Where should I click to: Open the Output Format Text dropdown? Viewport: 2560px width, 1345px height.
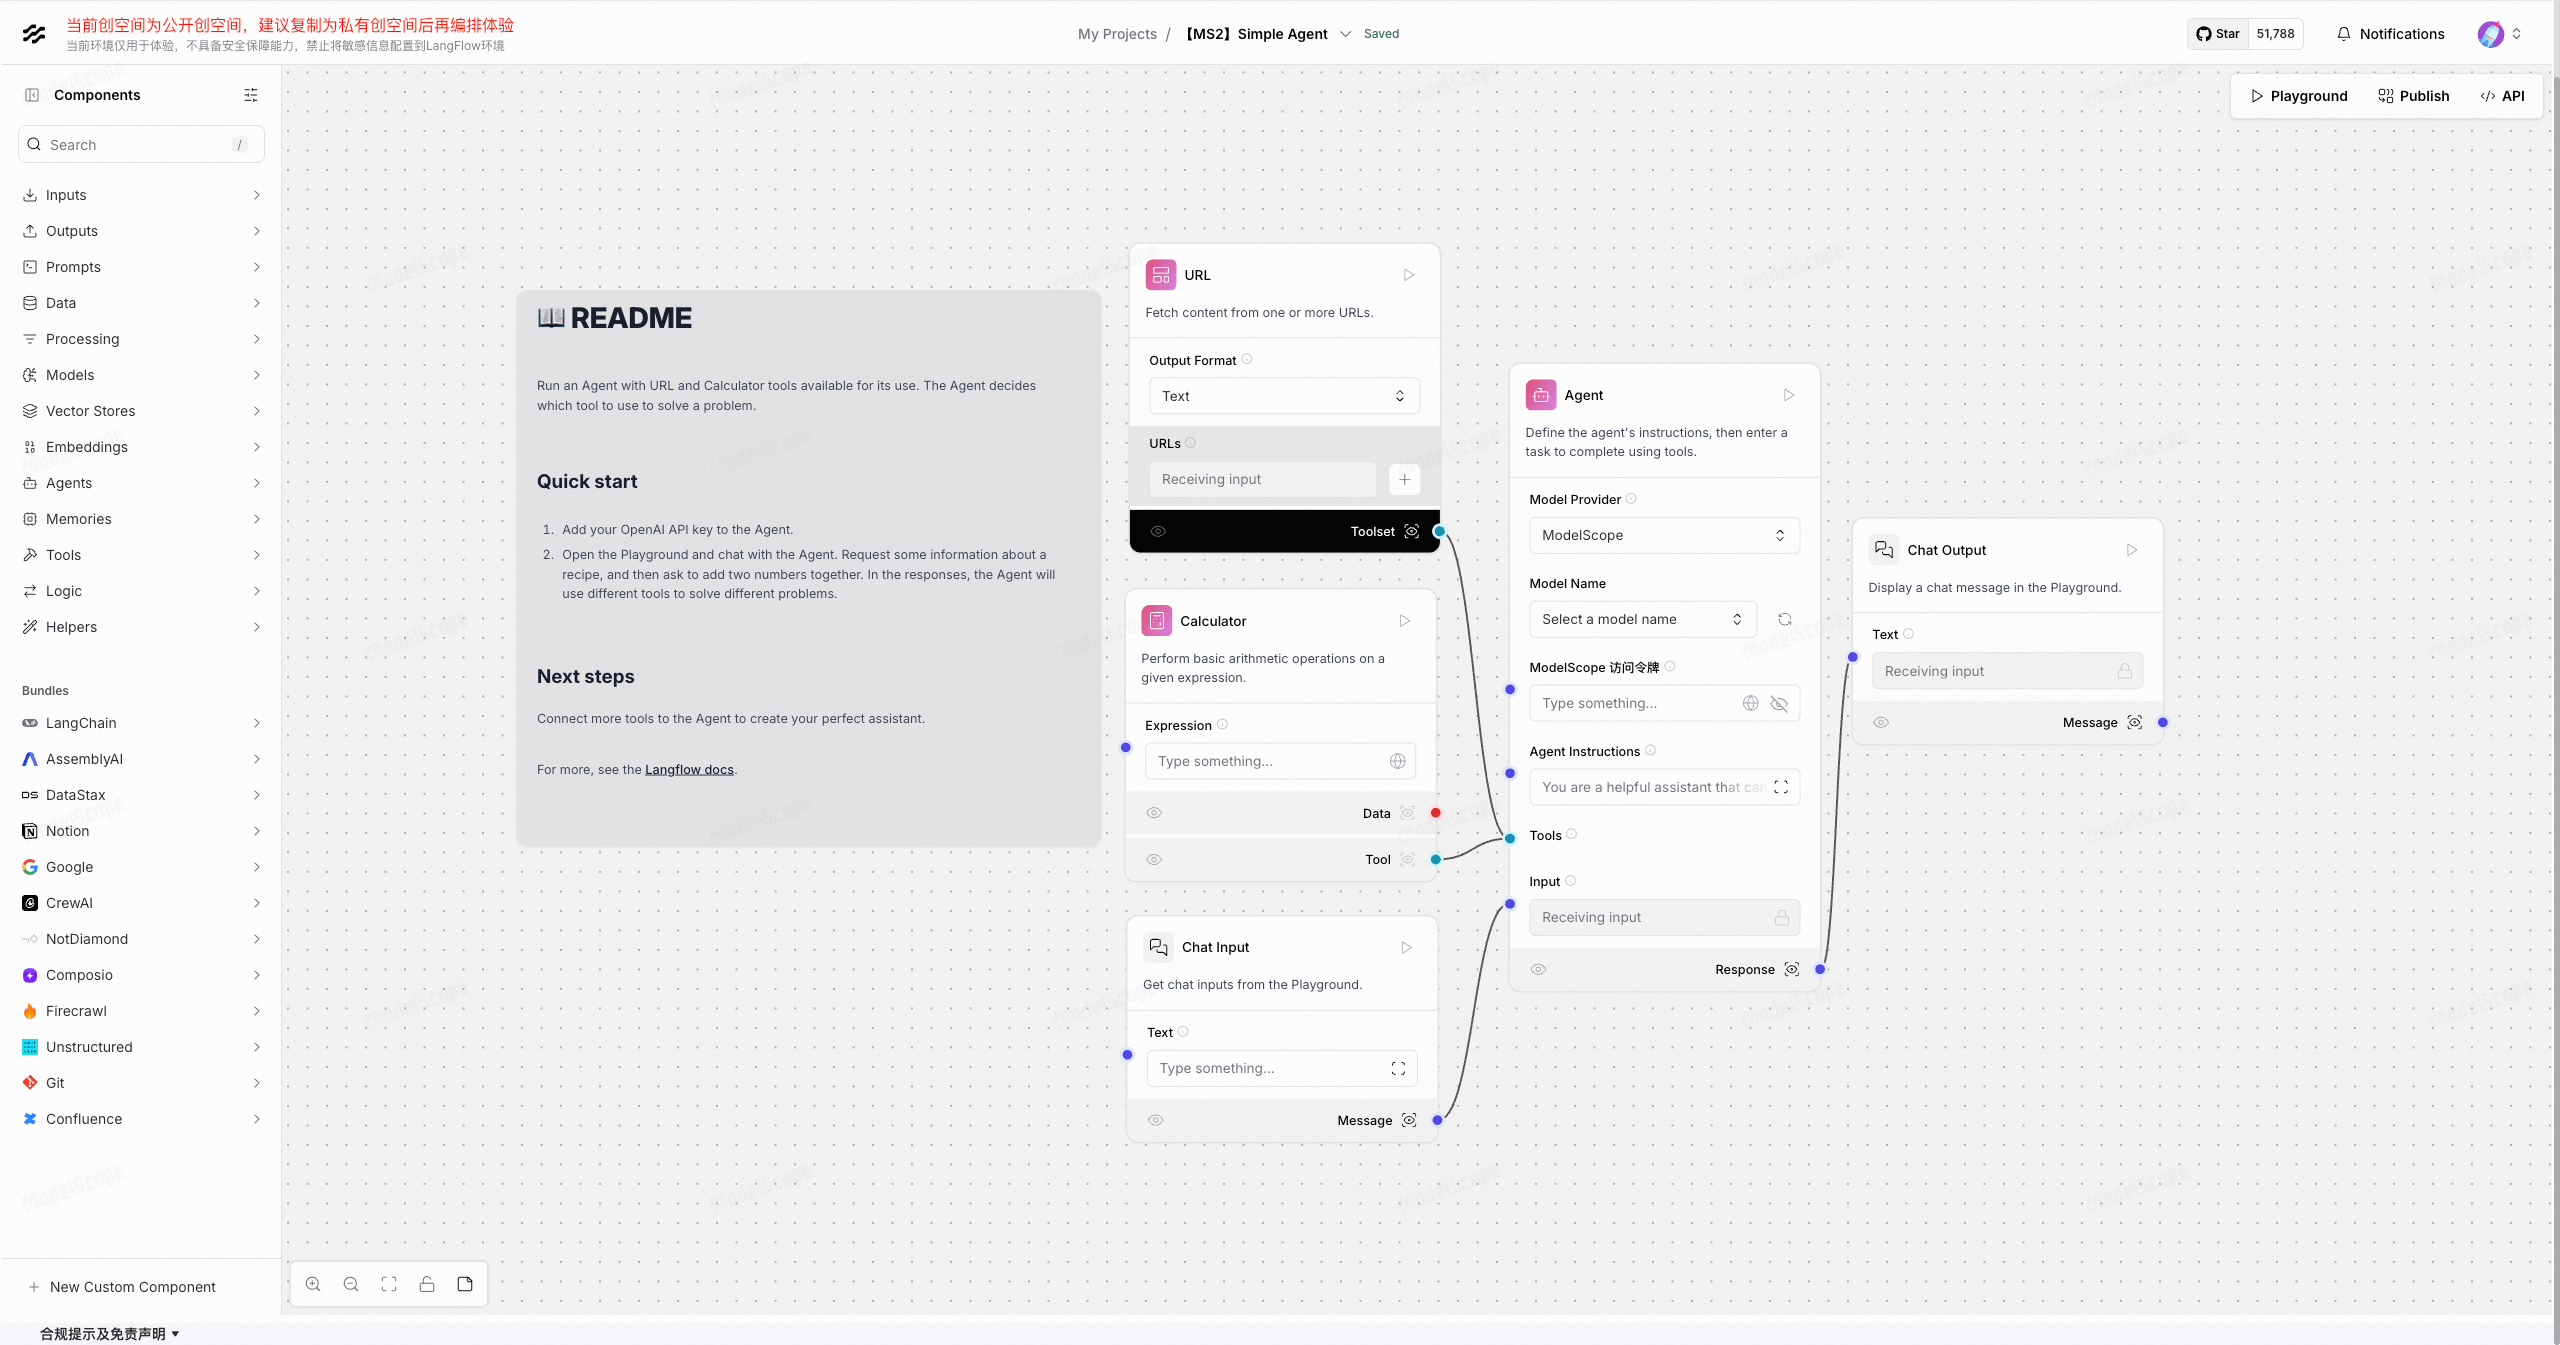coord(1283,396)
